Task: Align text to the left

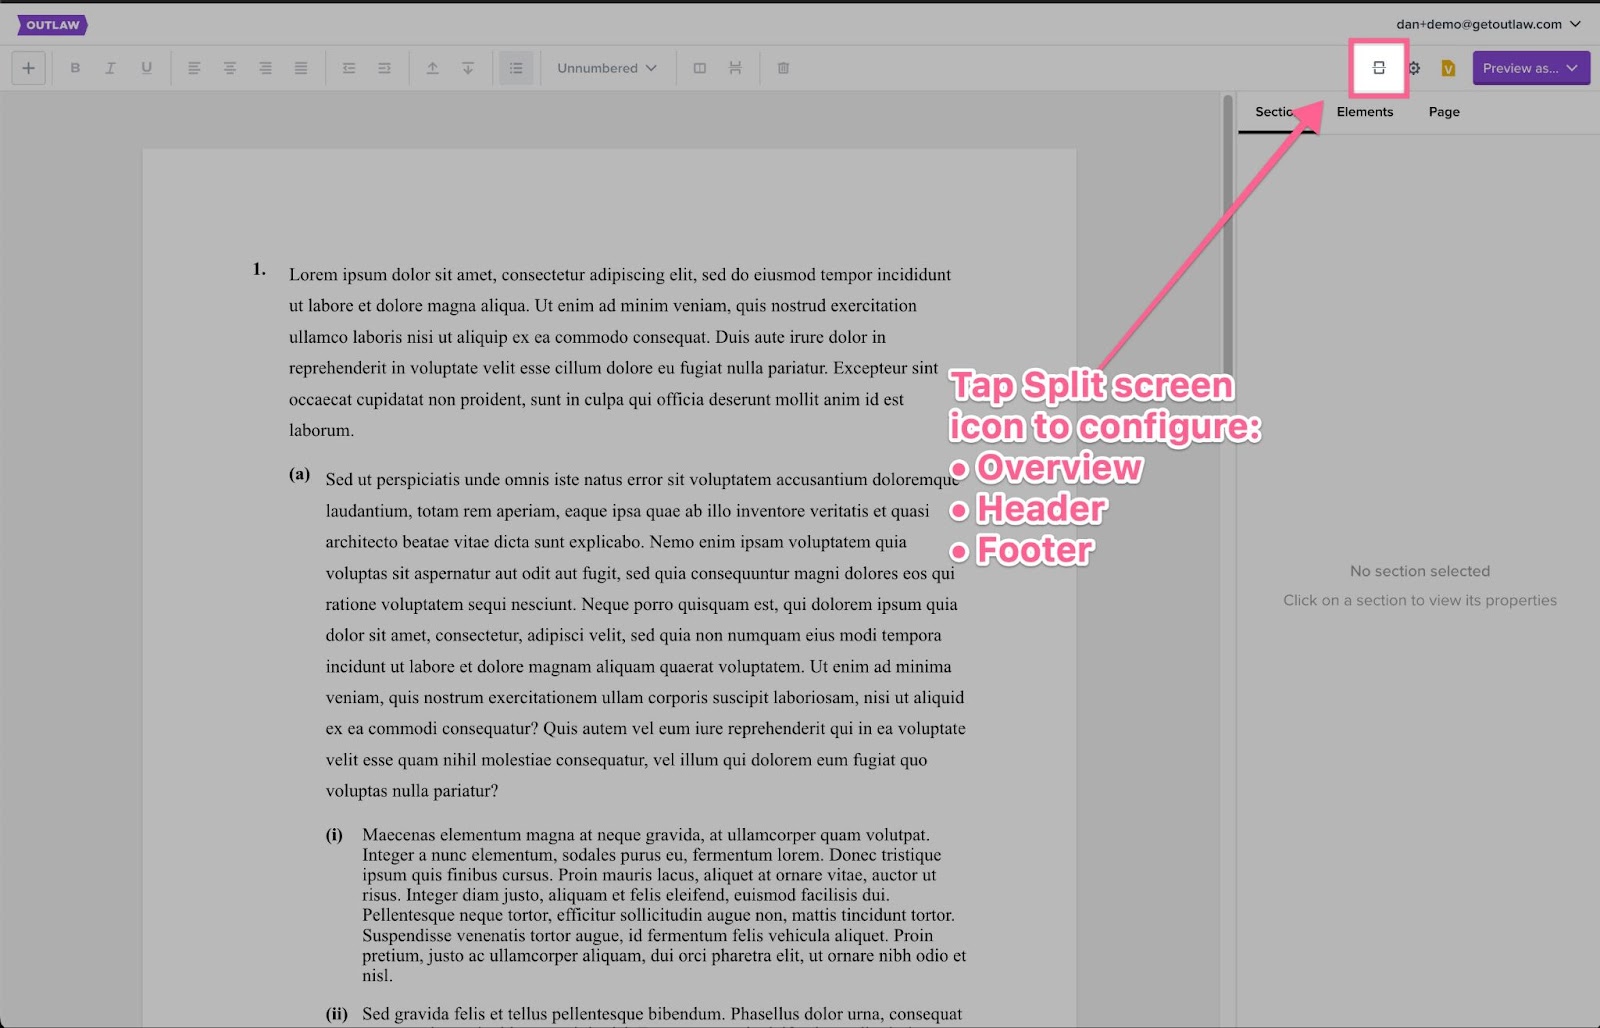Action: pyautogui.click(x=194, y=68)
